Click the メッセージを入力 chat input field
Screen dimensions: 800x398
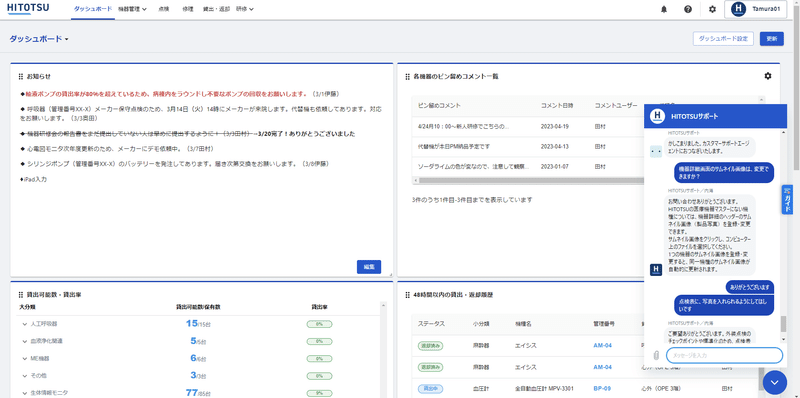pyautogui.click(x=724, y=355)
